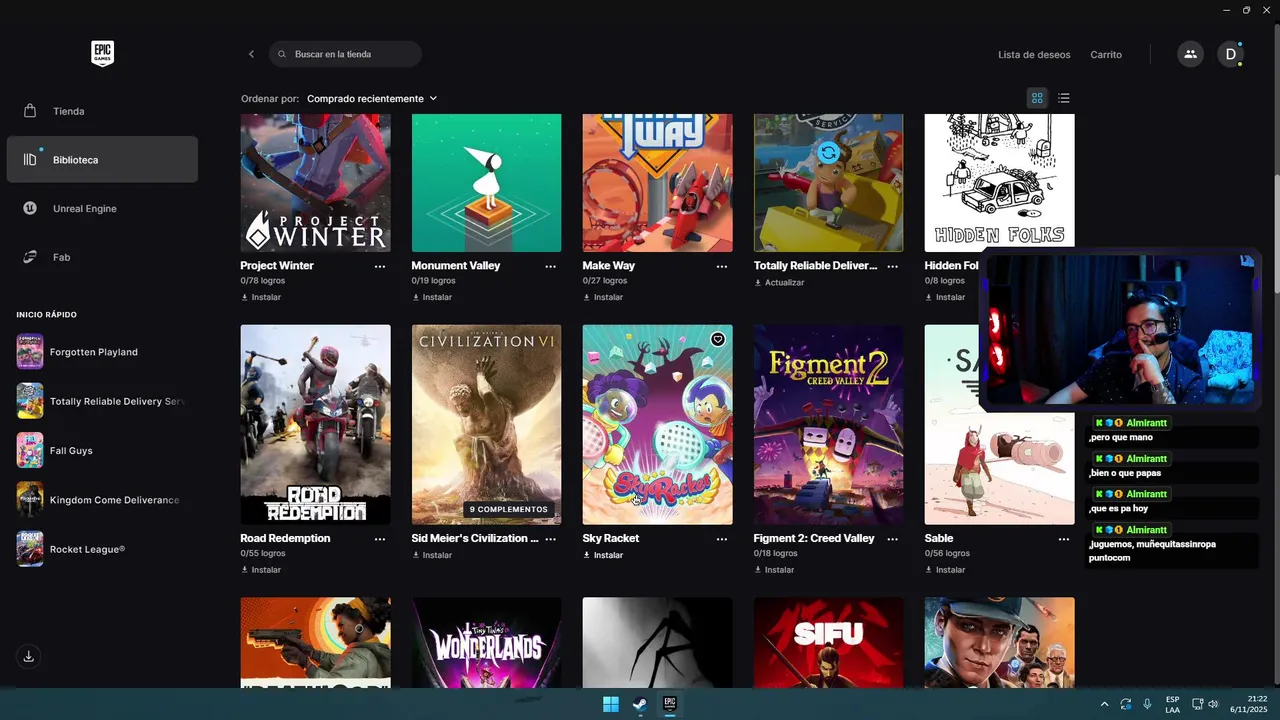This screenshot has height=720, width=1280.
Task: Launch Kingdom Come Deliverance from quick launch
Action: pos(102,500)
